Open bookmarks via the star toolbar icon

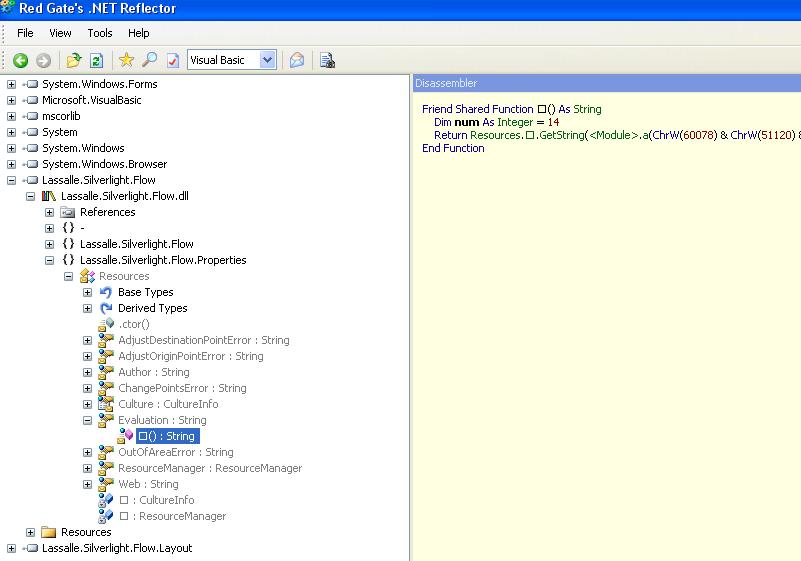pos(126,60)
